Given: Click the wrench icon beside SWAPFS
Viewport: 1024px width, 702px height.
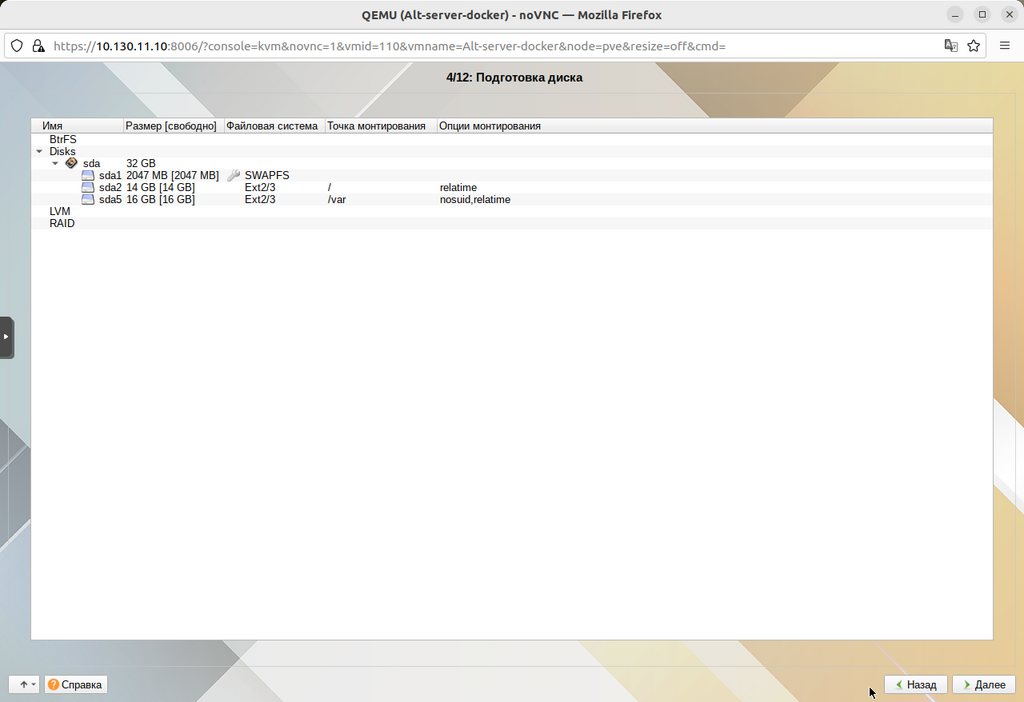Looking at the screenshot, I should (x=234, y=175).
